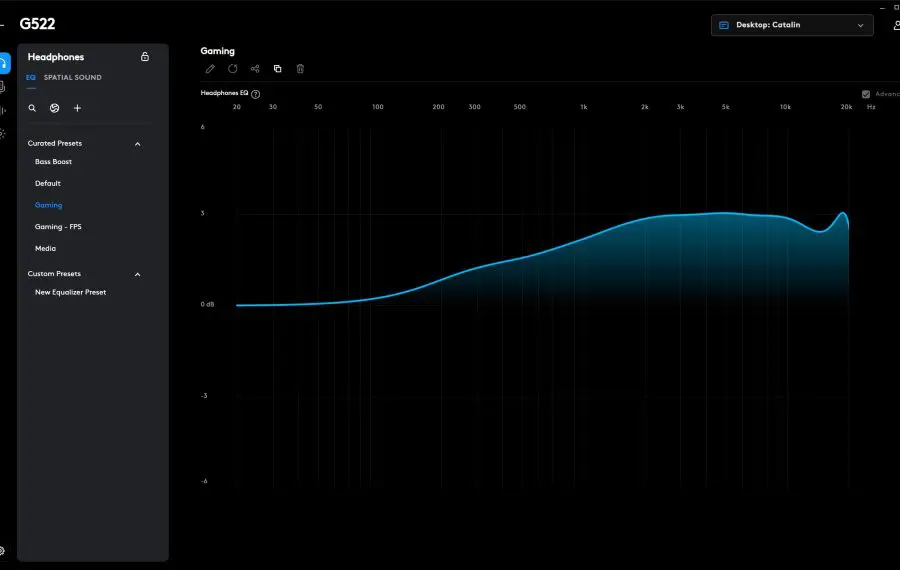Duplicate the Gaming preset

(x=277, y=69)
